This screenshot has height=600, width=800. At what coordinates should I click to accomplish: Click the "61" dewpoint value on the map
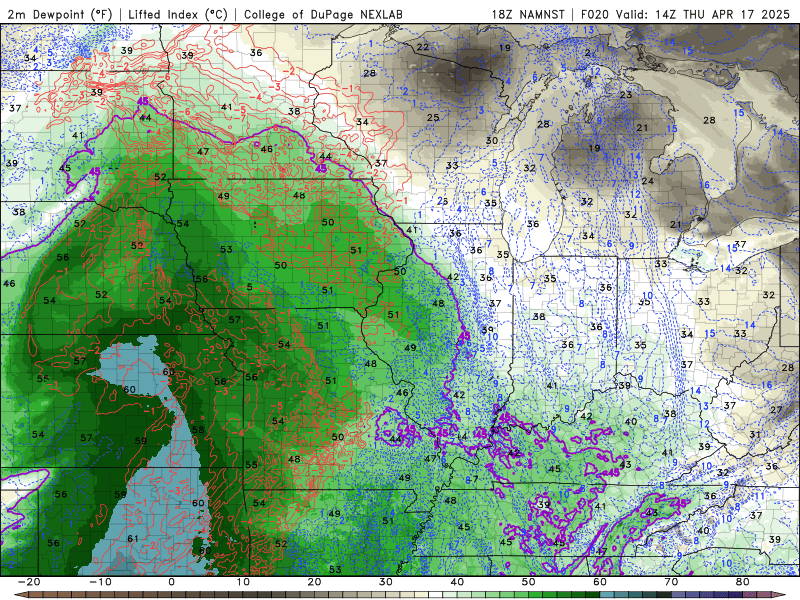(x=133, y=539)
